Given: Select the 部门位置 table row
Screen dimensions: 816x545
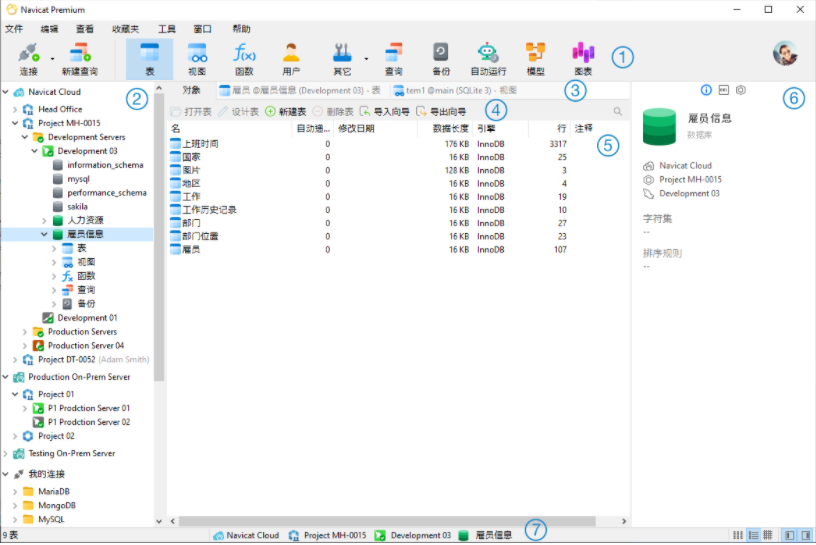Looking at the screenshot, I should pyautogui.click(x=399, y=237).
